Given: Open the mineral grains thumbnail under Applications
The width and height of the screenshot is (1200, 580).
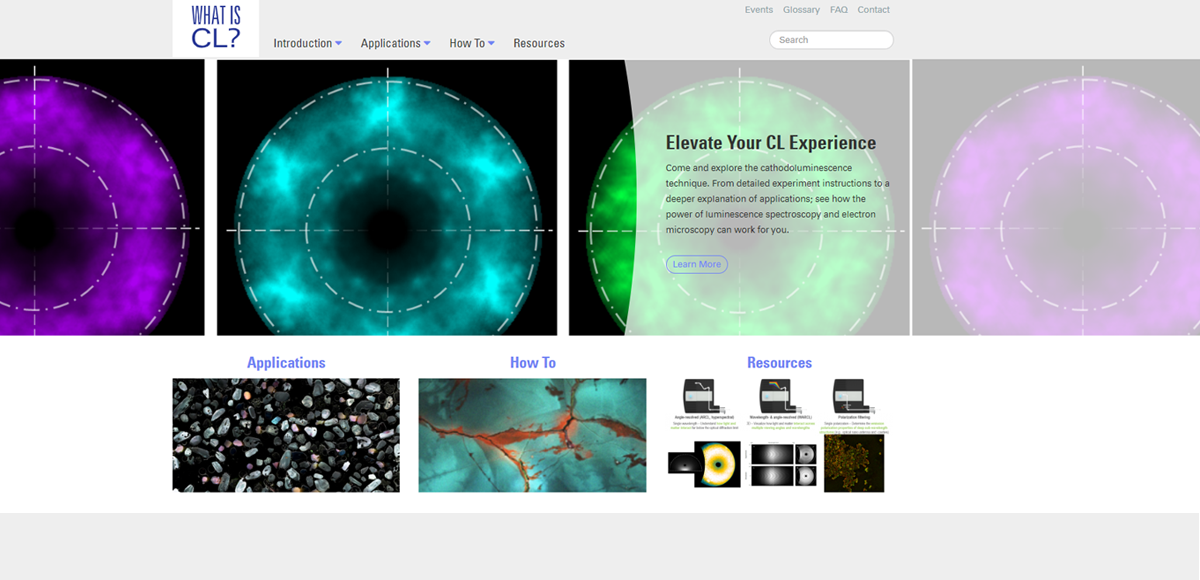Looking at the screenshot, I should pyautogui.click(x=286, y=435).
